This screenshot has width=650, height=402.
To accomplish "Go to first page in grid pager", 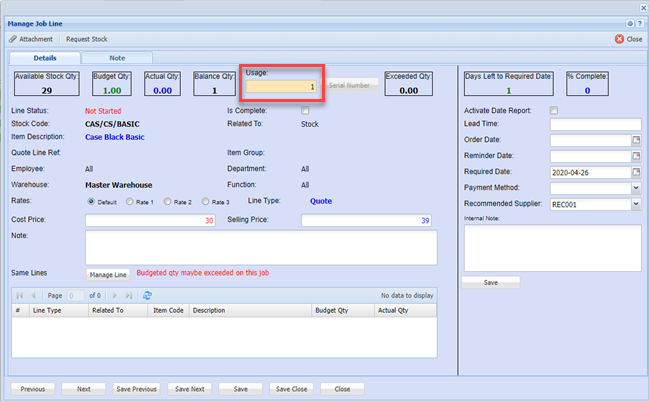I will point(18,295).
